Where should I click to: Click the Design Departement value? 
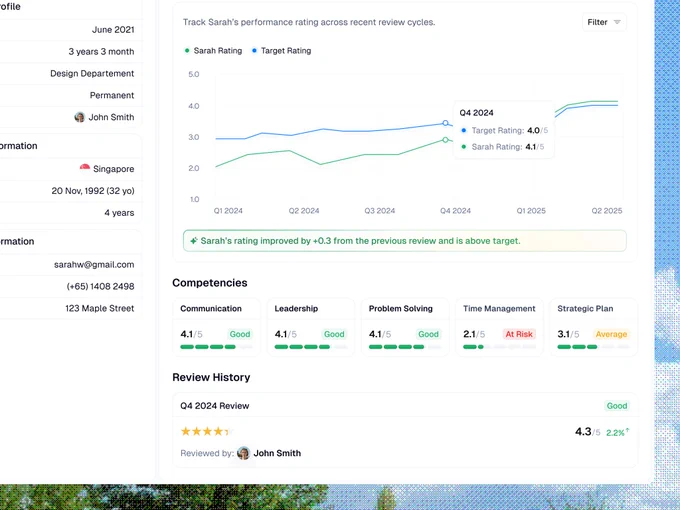(92, 74)
